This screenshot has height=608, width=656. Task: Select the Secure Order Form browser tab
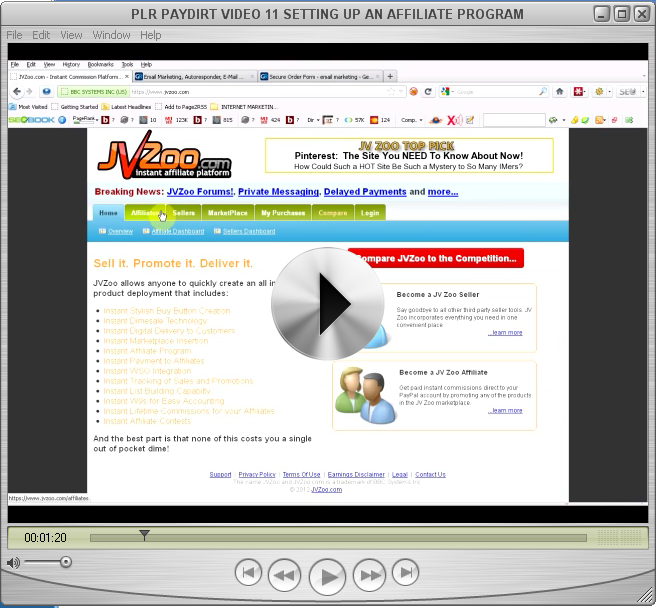[x=320, y=77]
